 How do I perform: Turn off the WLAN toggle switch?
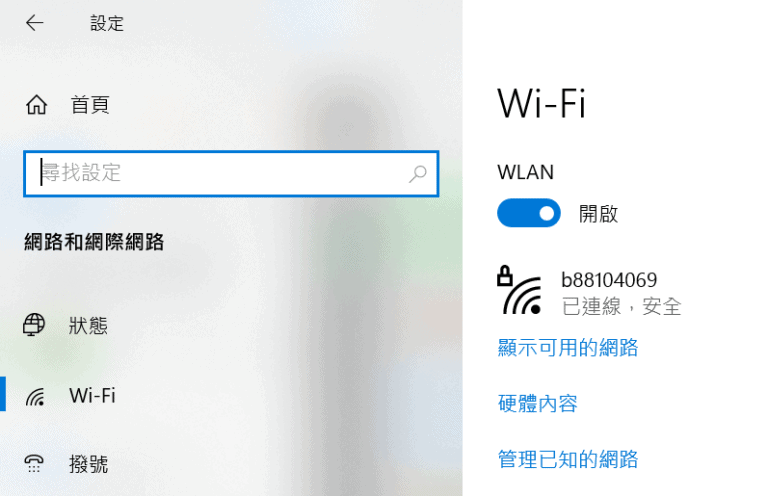pos(528,213)
